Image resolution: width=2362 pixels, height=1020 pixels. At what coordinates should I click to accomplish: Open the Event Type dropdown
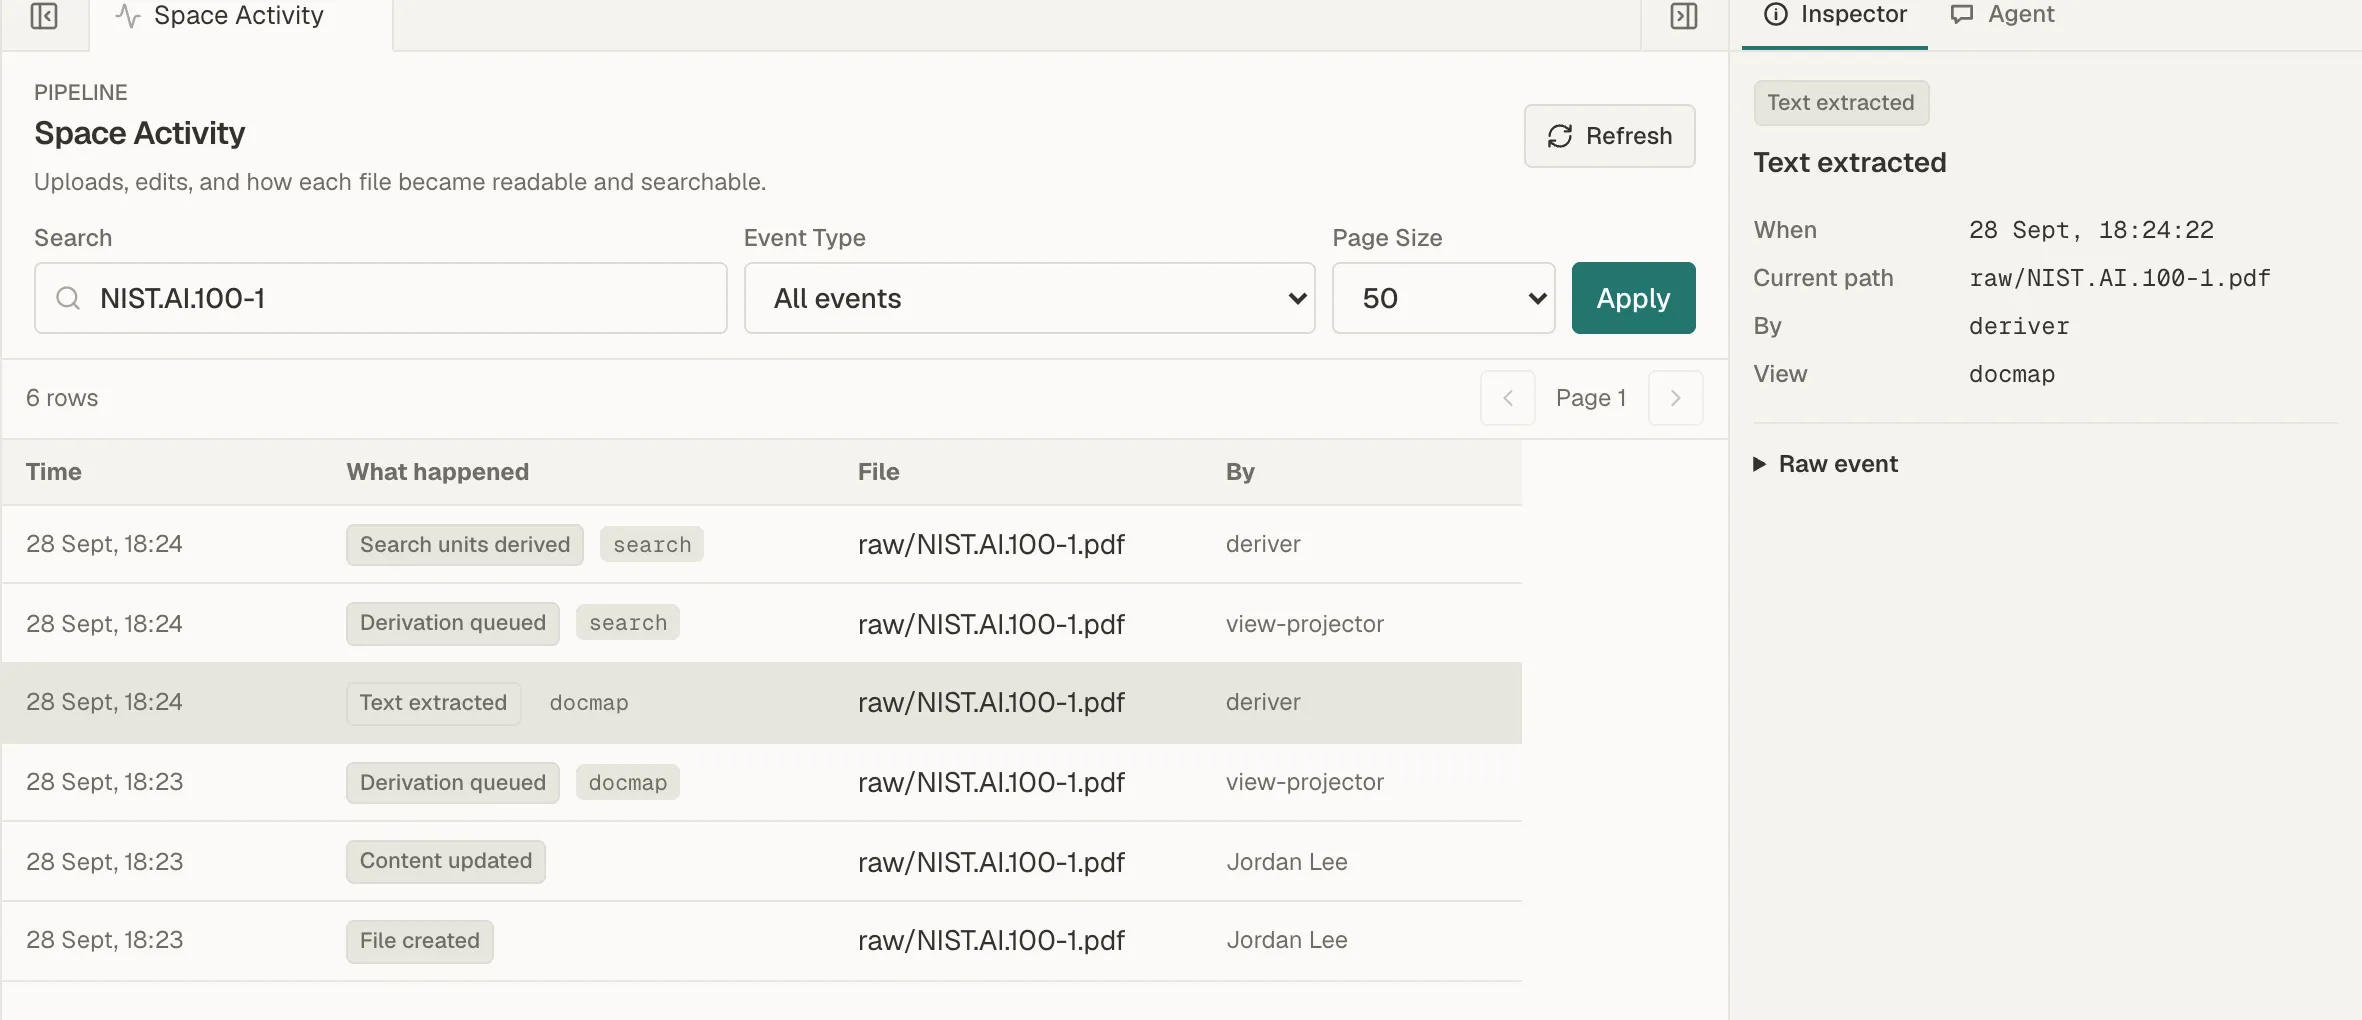tap(1029, 298)
